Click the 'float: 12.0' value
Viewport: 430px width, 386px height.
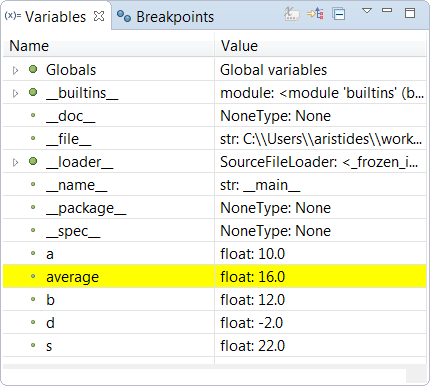click(252, 300)
